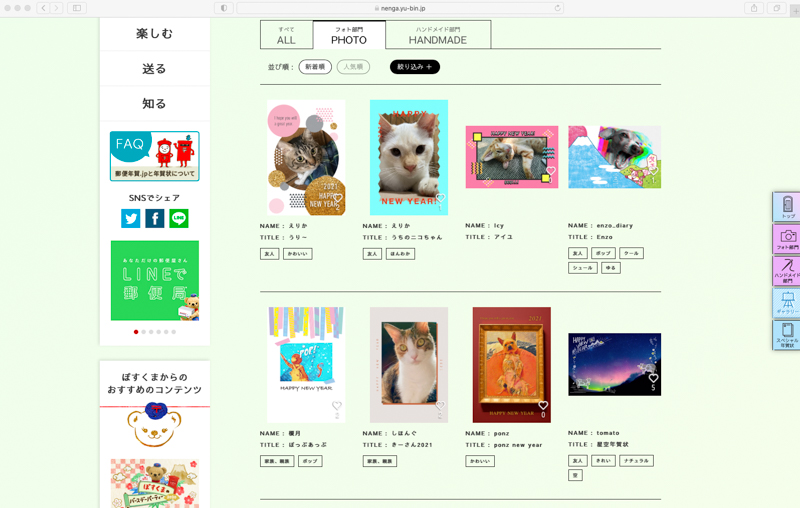Expand the 絞り込み + filter
Screen dimensions: 800x508
pyautogui.click(x=415, y=67)
